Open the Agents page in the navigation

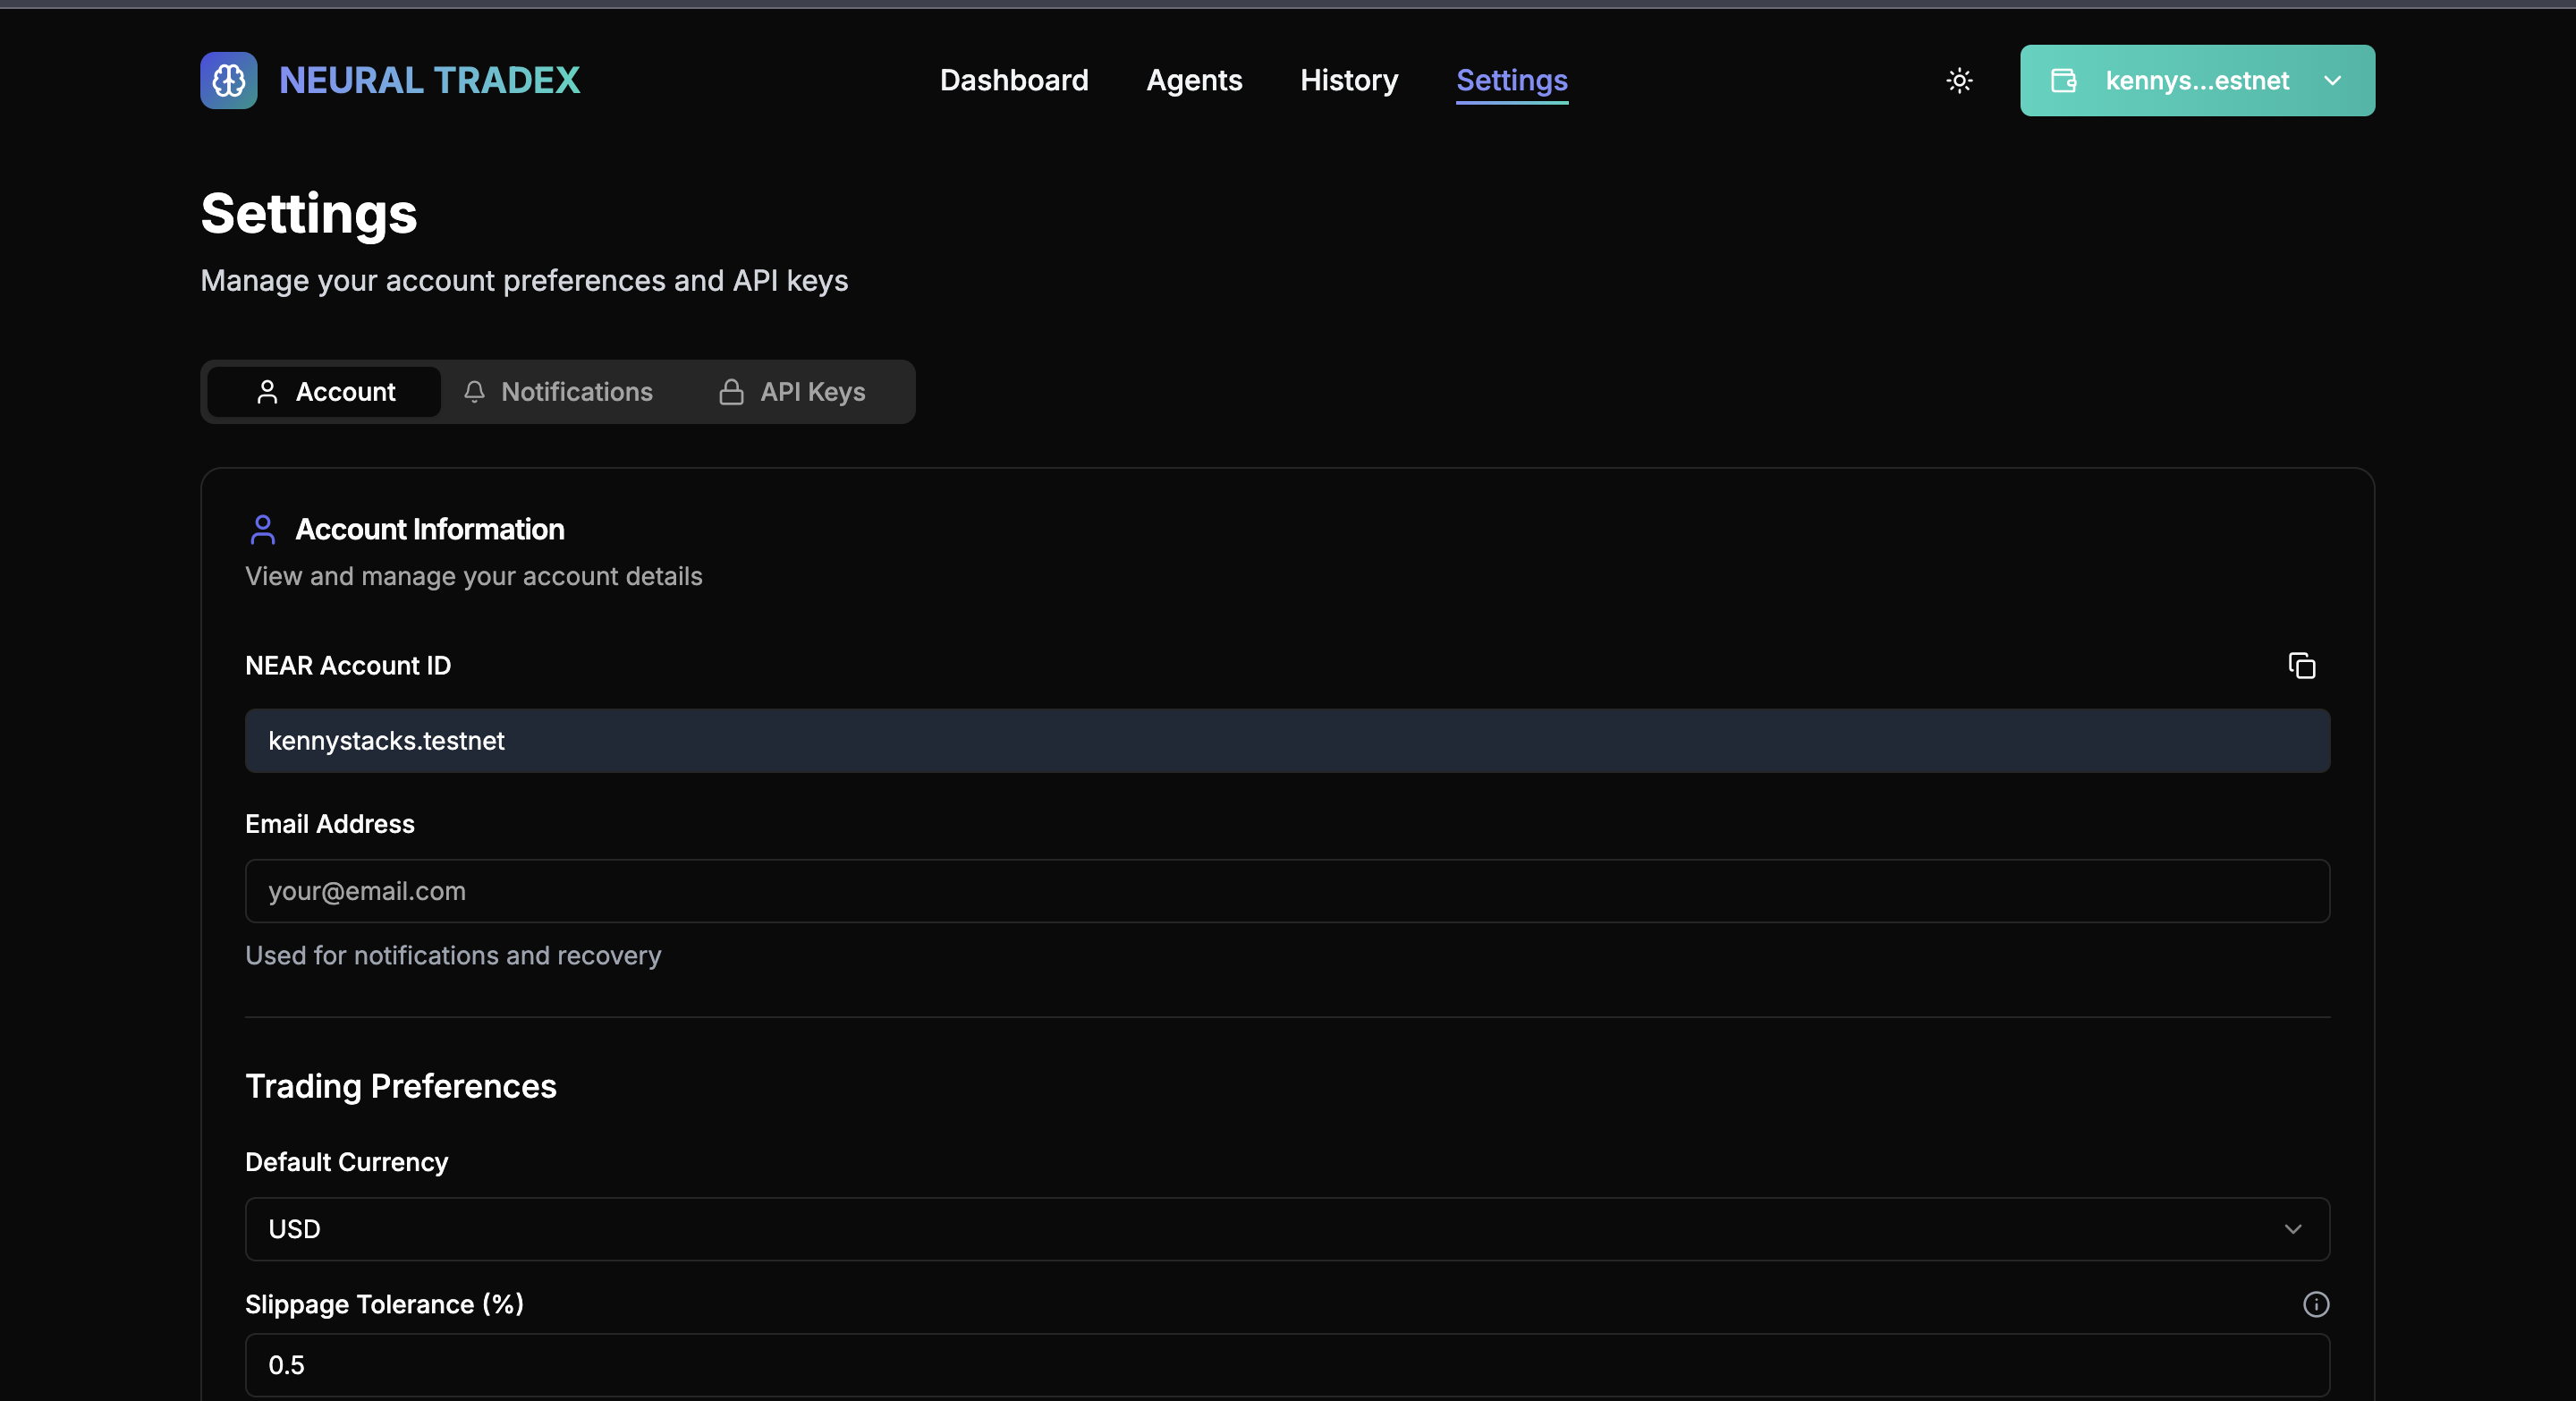click(1193, 80)
